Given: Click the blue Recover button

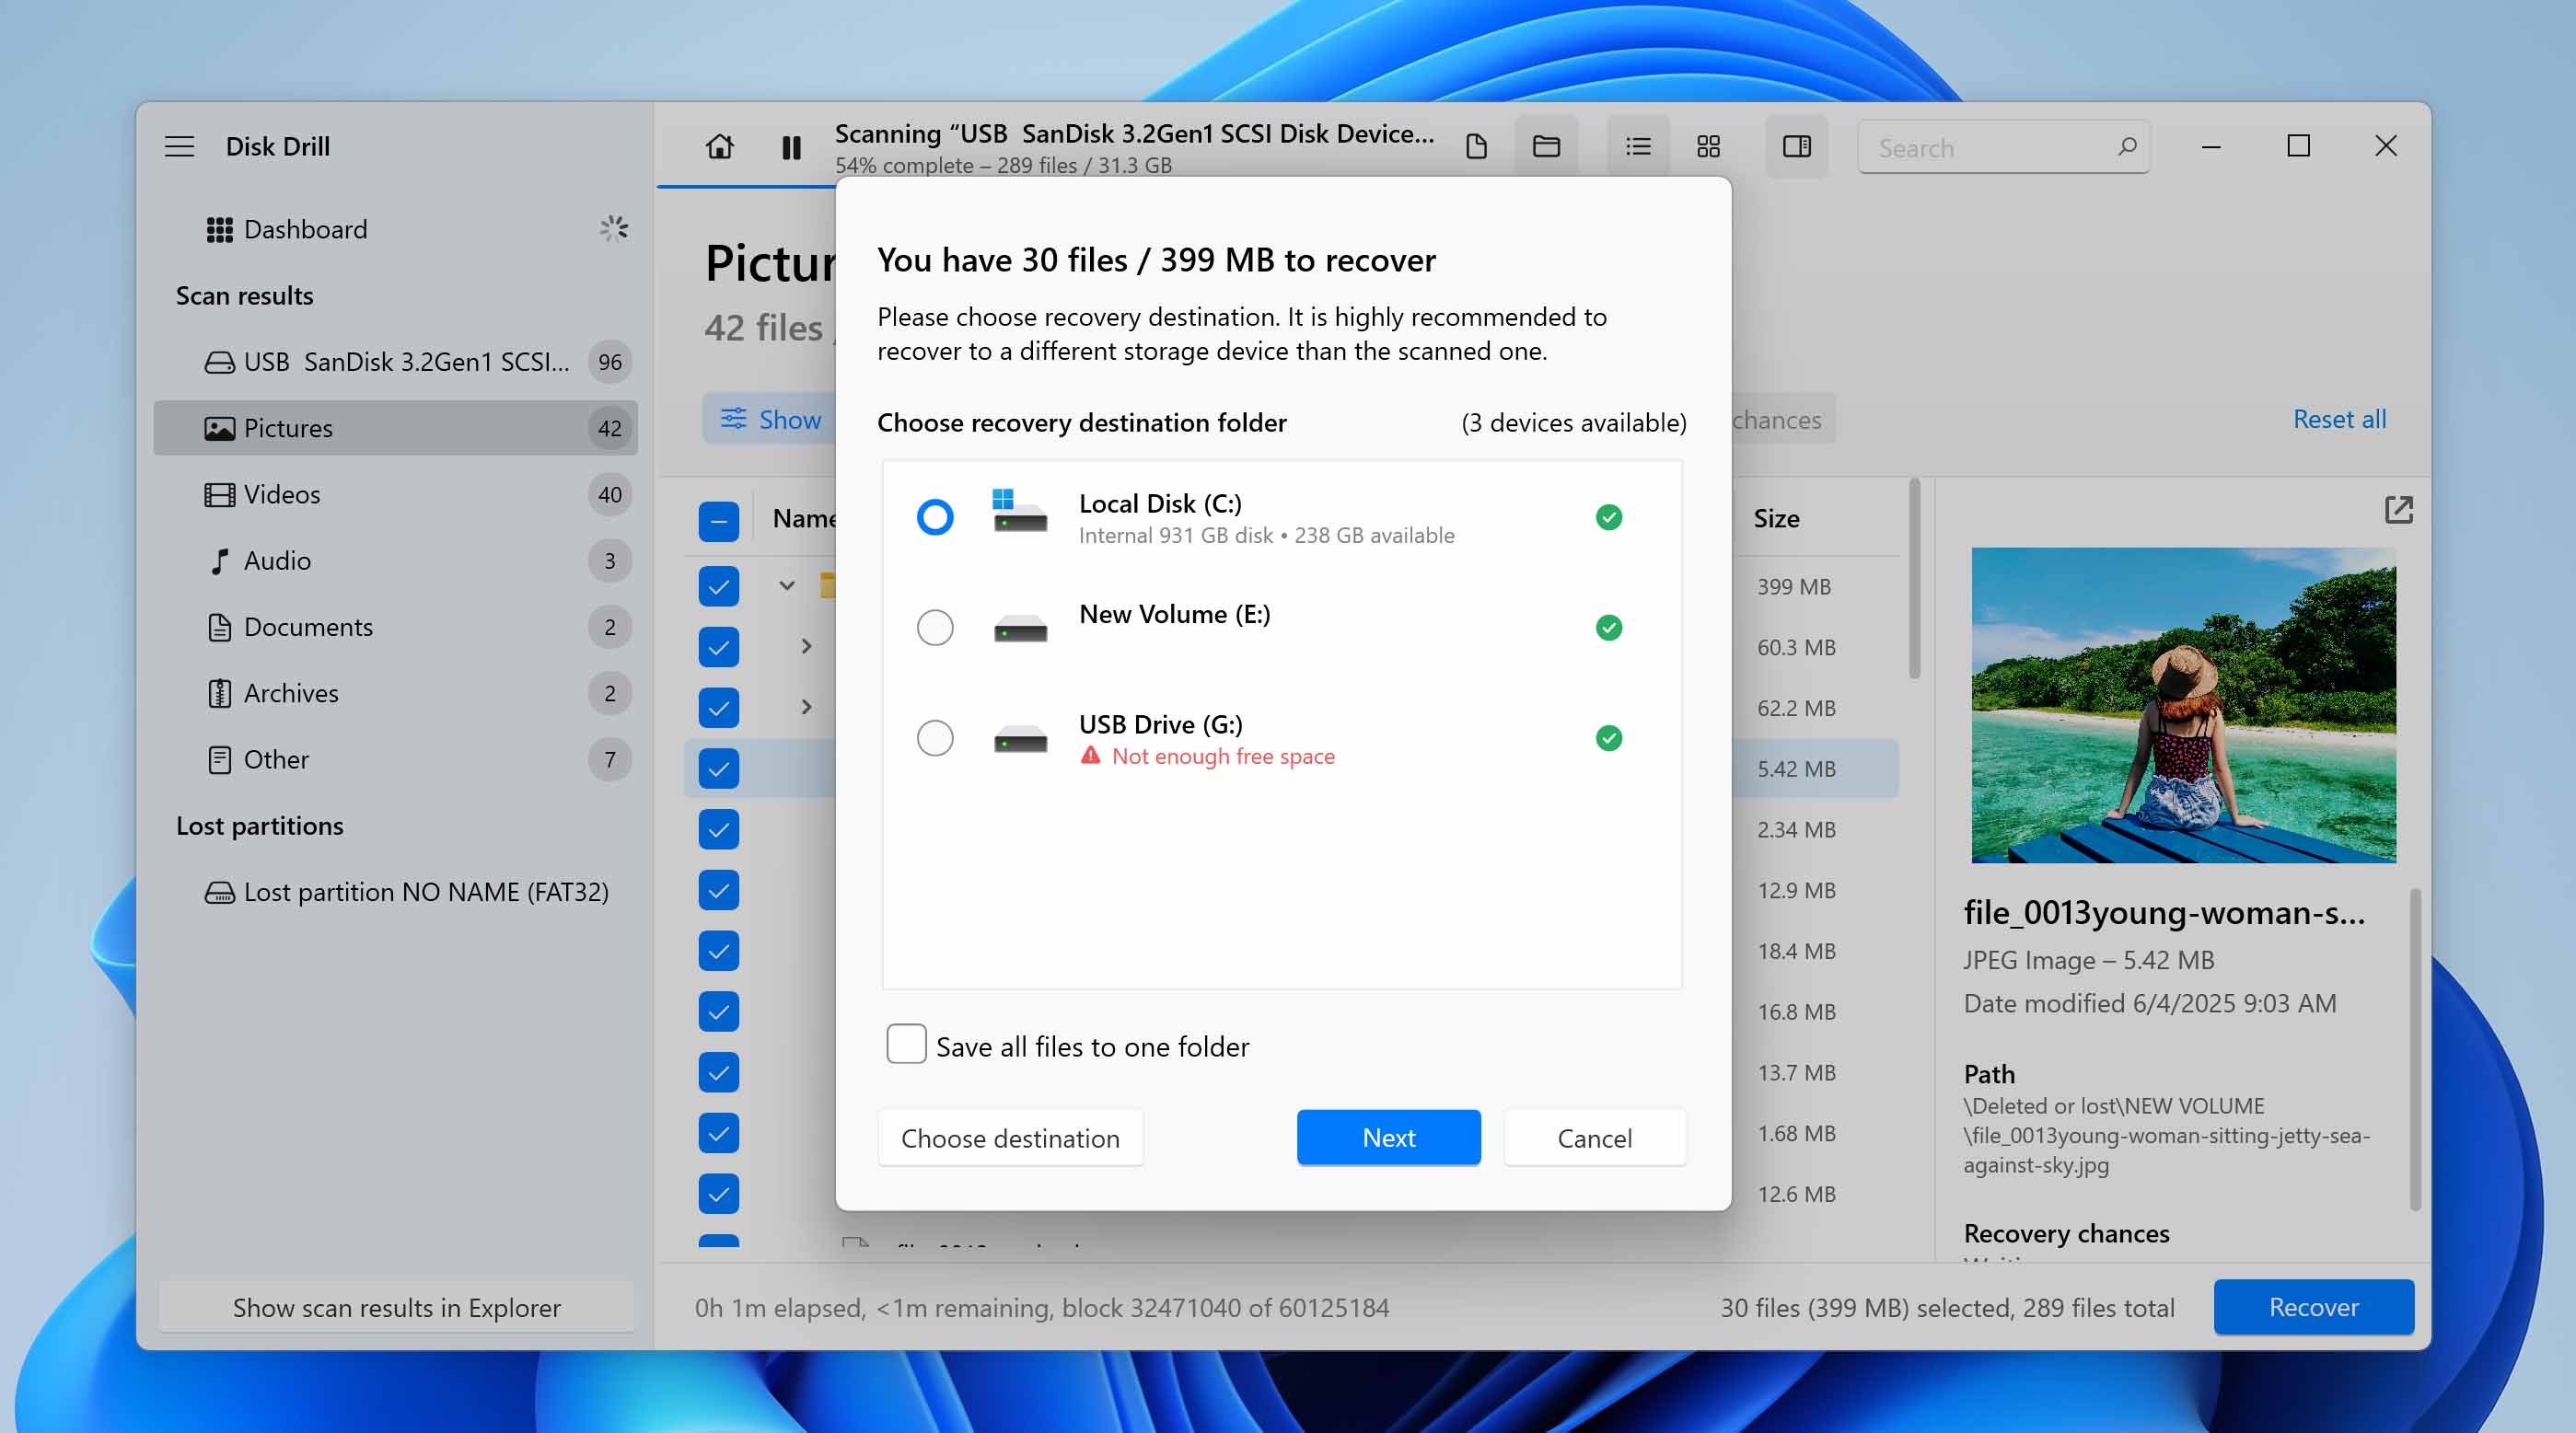Looking at the screenshot, I should 2313,1307.
